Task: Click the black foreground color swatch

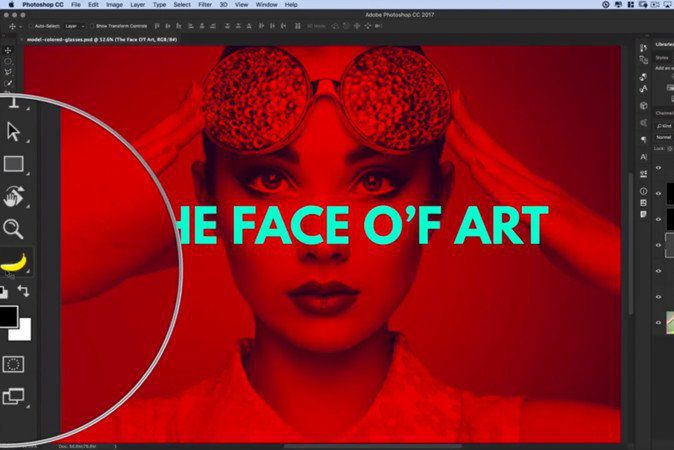Action: 8,316
